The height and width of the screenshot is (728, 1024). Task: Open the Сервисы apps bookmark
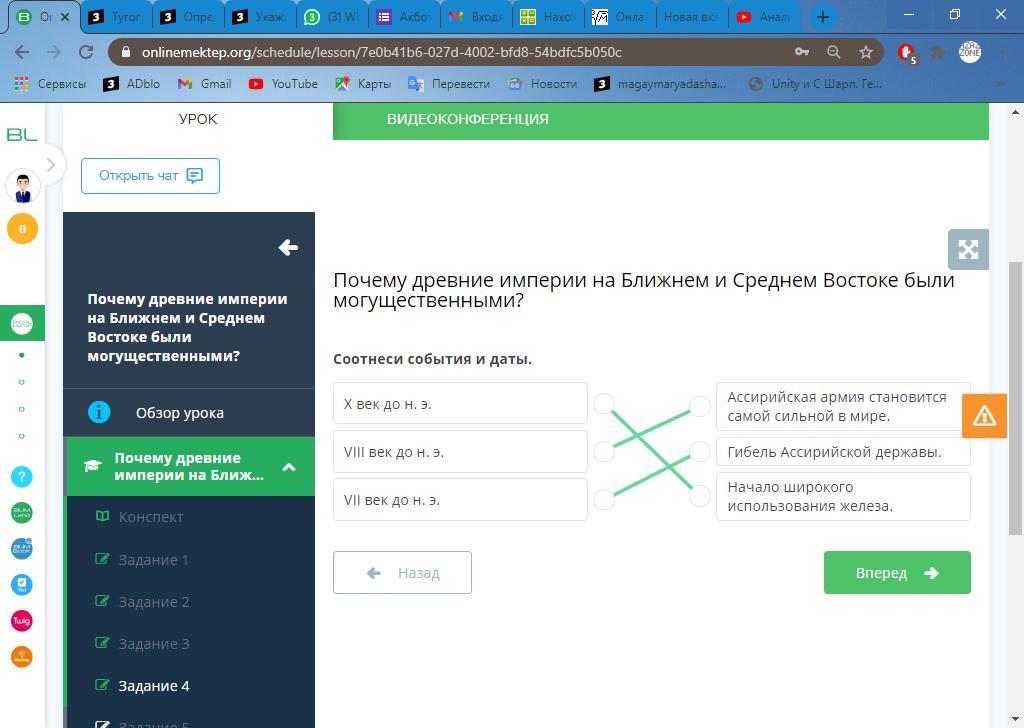point(50,84)
